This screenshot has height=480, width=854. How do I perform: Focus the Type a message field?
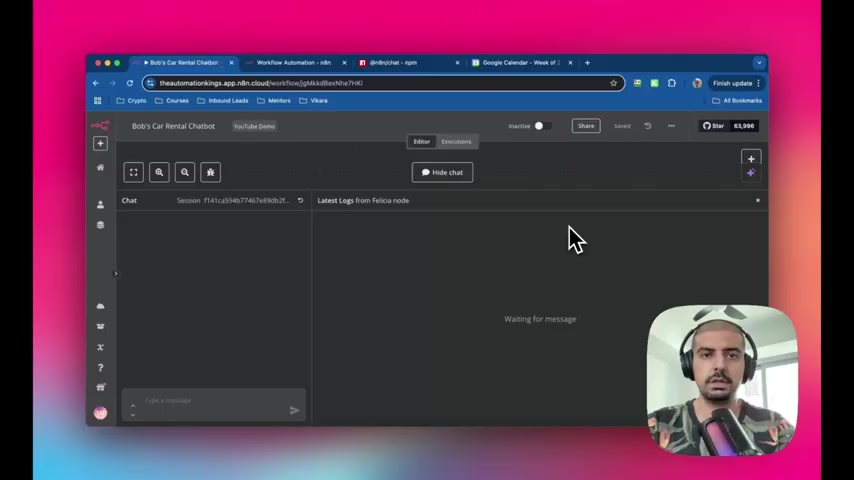[214, 405]
